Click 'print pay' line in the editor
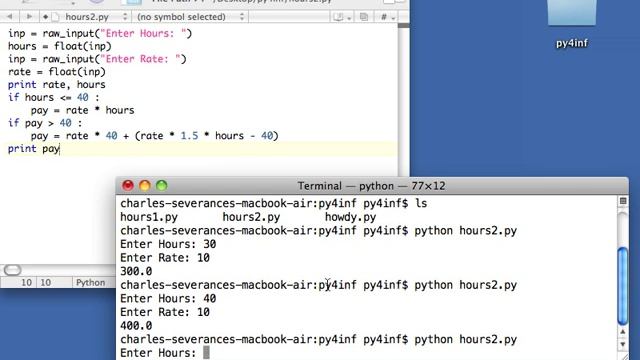This screenshot has height=360, width=640. coord(34,149)
